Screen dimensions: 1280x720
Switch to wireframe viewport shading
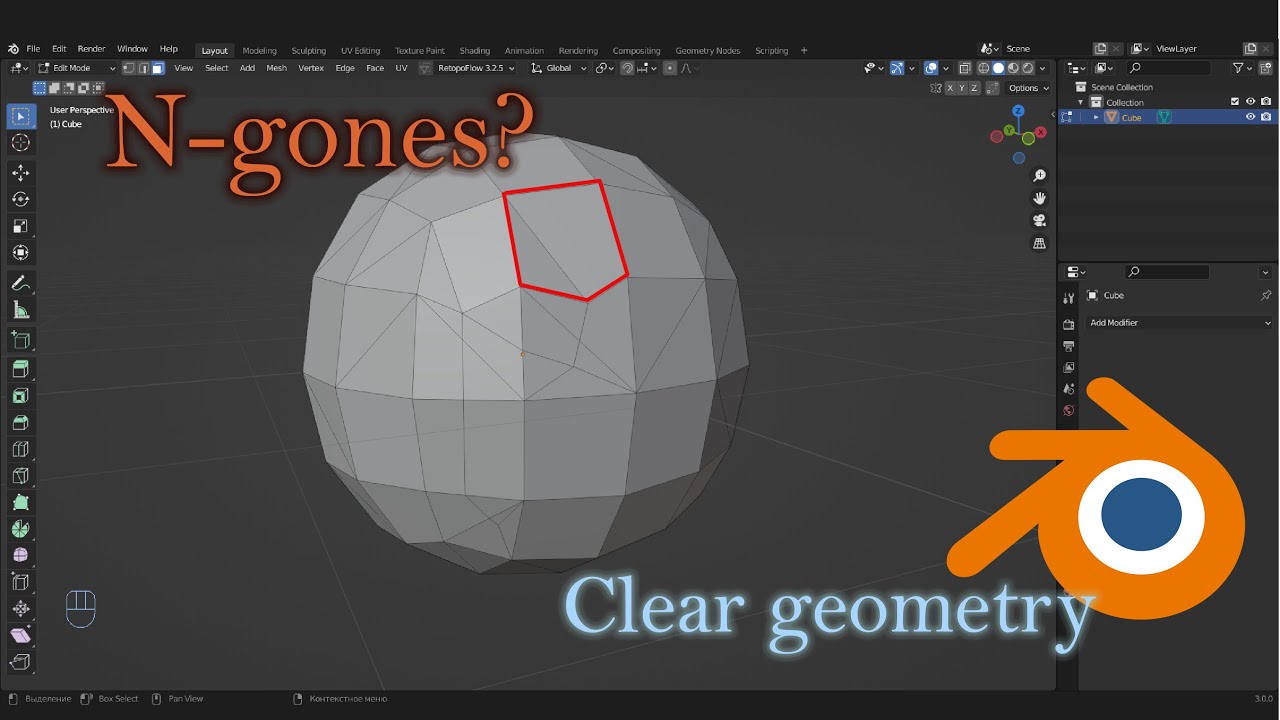(984, 68)
